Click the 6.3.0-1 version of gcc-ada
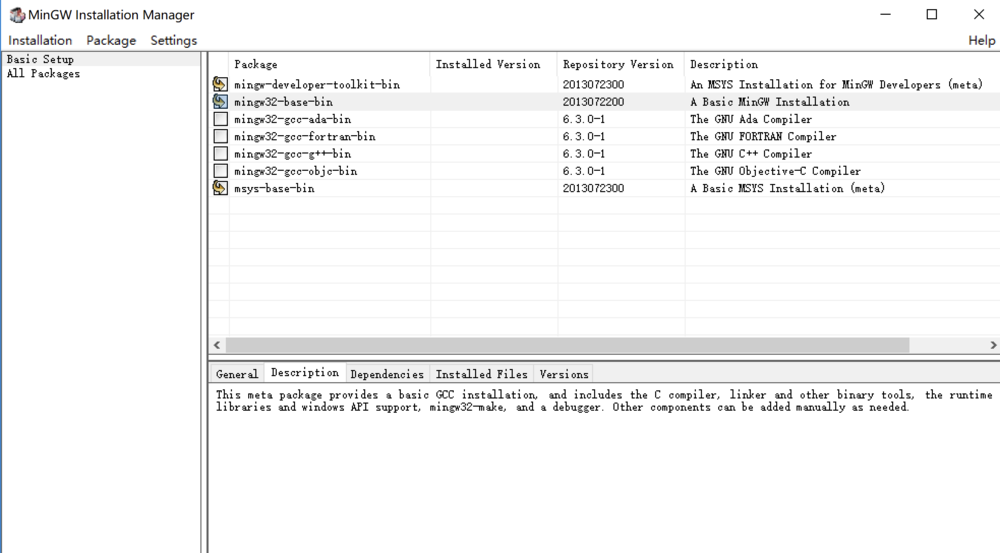 pyautogui.click(x=584, y=119)
